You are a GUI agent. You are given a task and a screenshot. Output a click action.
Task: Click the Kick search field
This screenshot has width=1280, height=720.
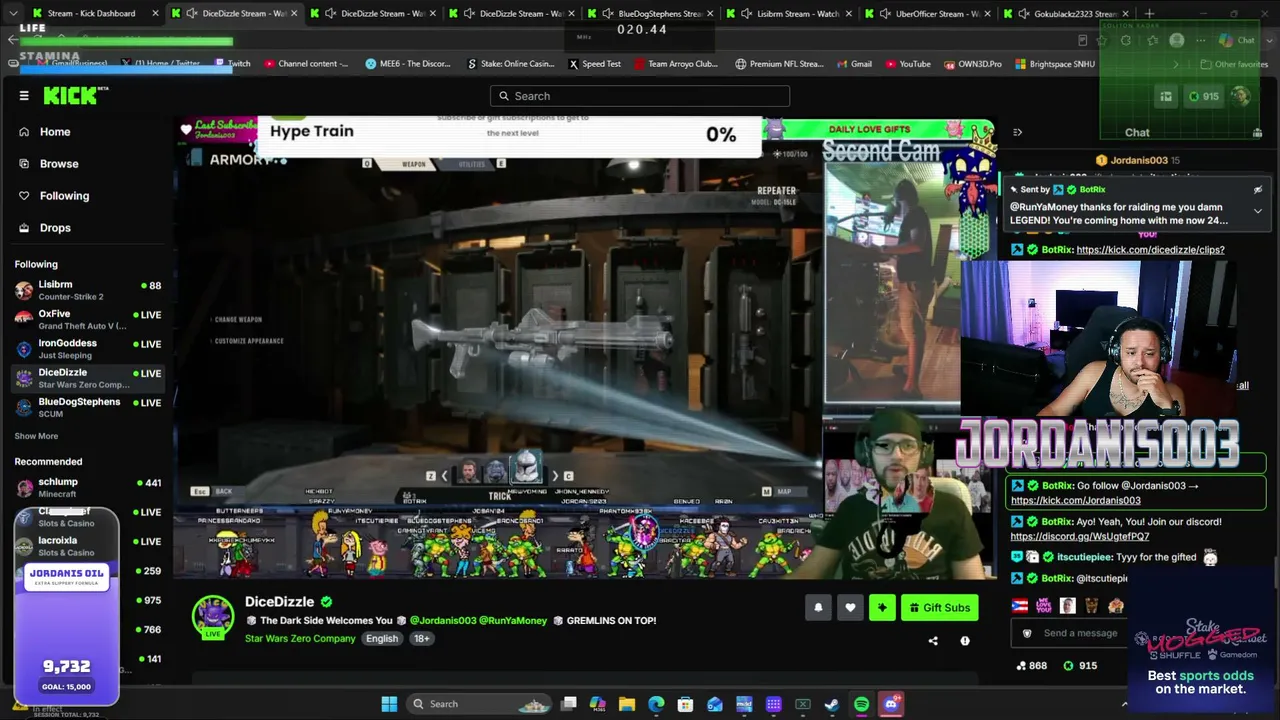pos(640,96)
